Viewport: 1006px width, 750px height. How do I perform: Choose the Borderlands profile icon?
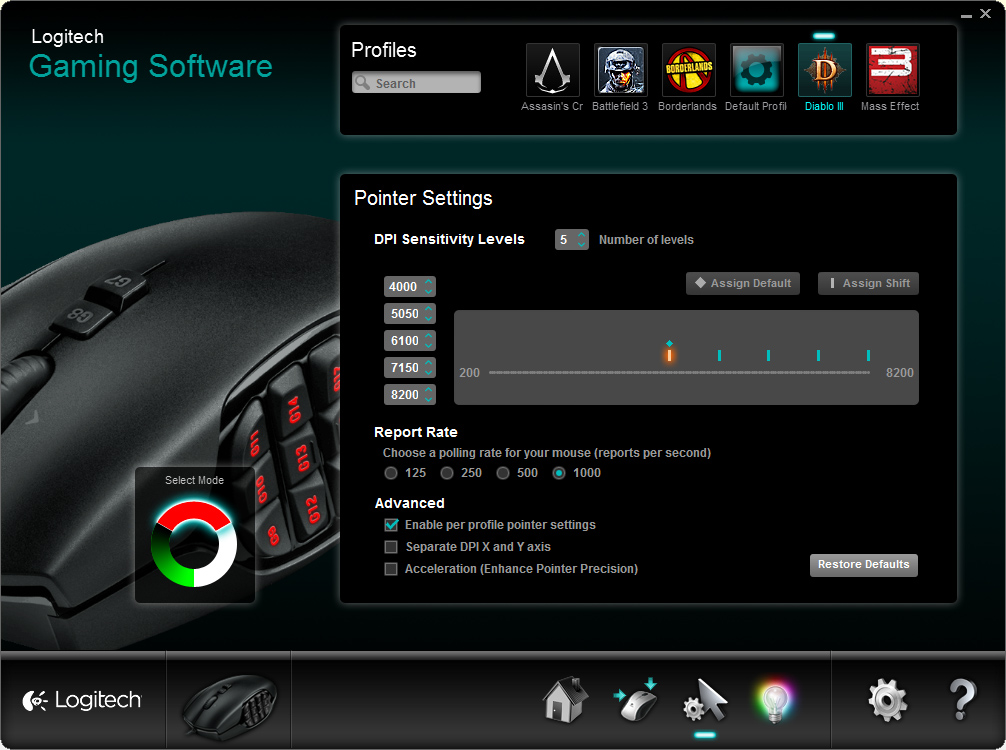pos(688,70)
